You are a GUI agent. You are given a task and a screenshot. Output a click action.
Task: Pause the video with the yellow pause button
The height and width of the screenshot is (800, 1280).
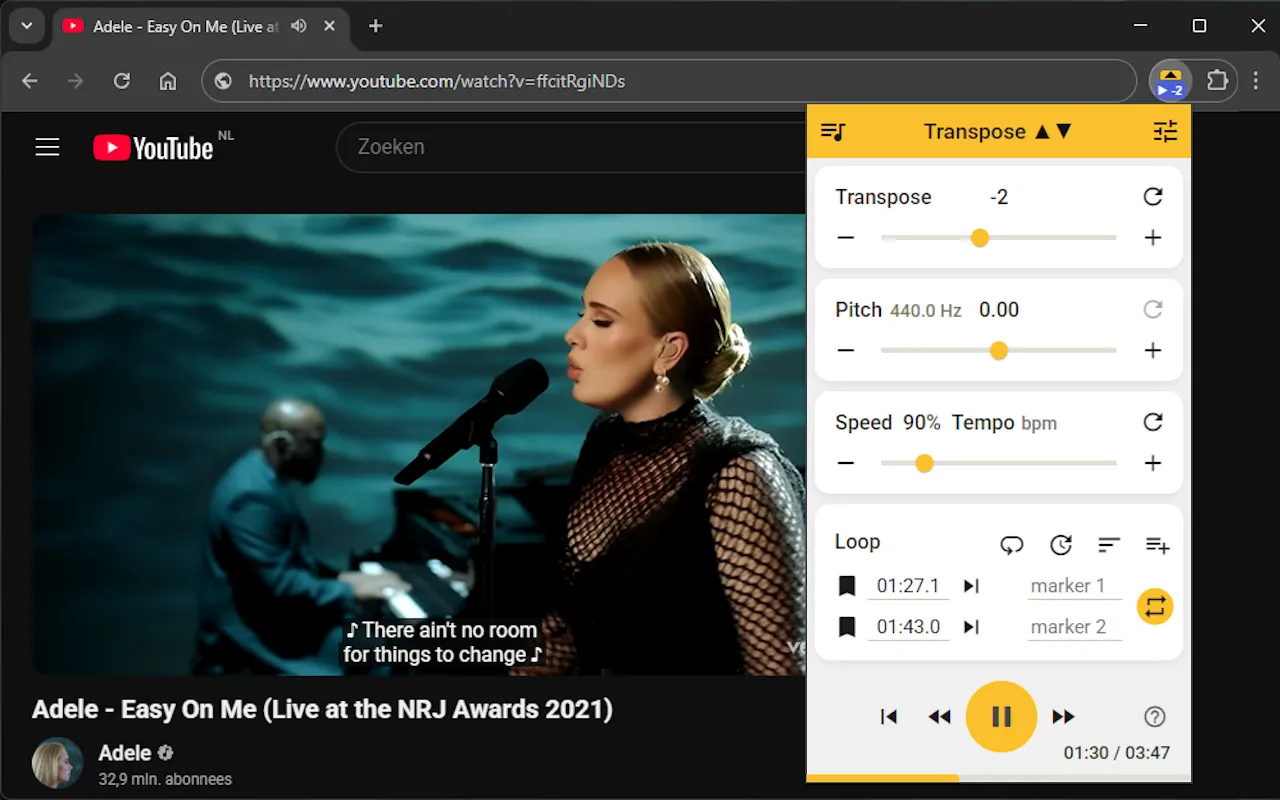pyautogui.click(x=1000, y=716)
